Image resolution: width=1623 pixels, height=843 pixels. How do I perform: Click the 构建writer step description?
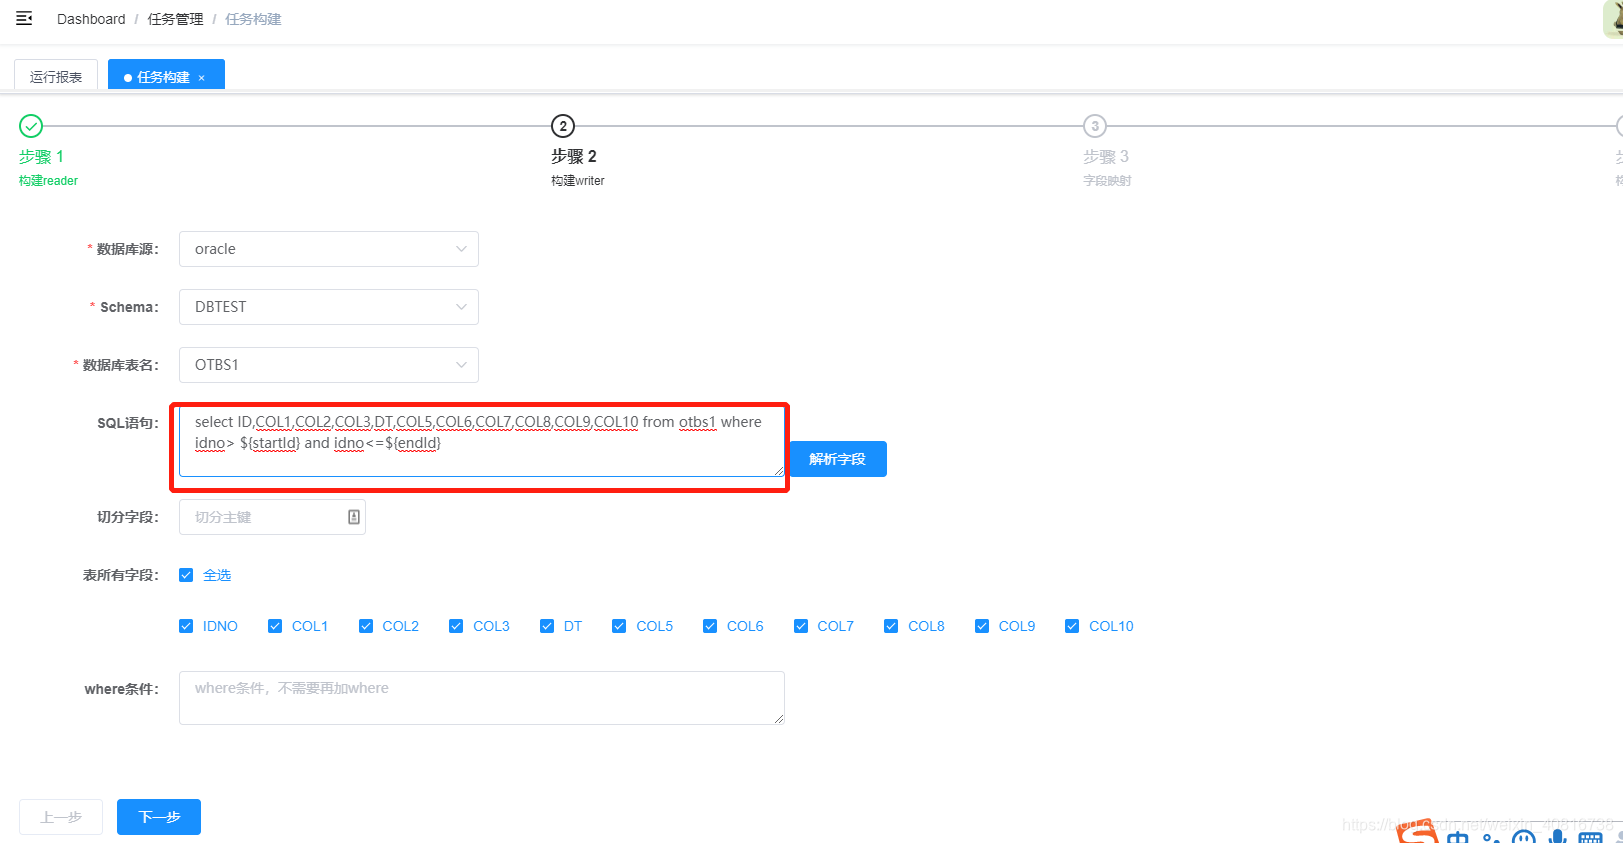(578, 181)
